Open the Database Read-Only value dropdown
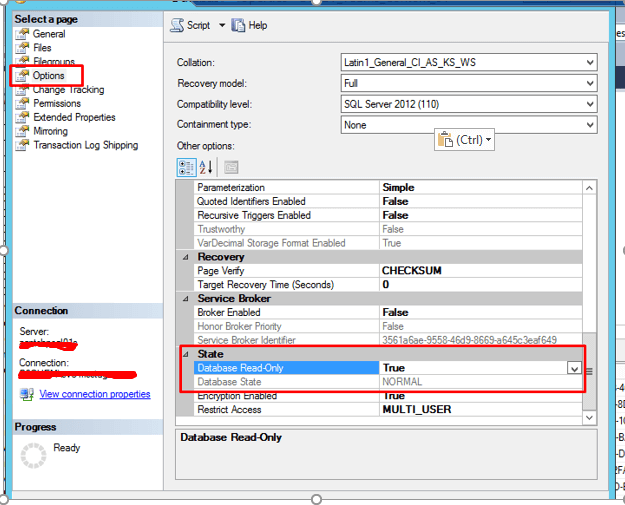This screenshot has height=505, width=625. (x=574, y=368)
